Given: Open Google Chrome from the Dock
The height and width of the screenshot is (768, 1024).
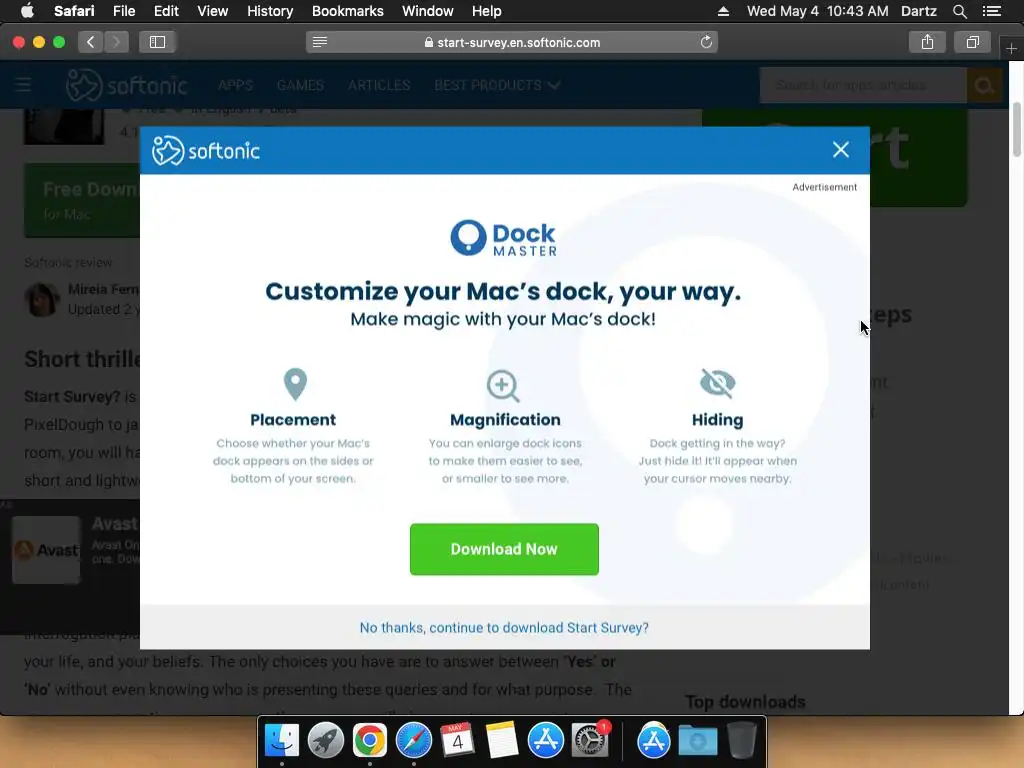Looking at the screenshot, I should point(370,741).
